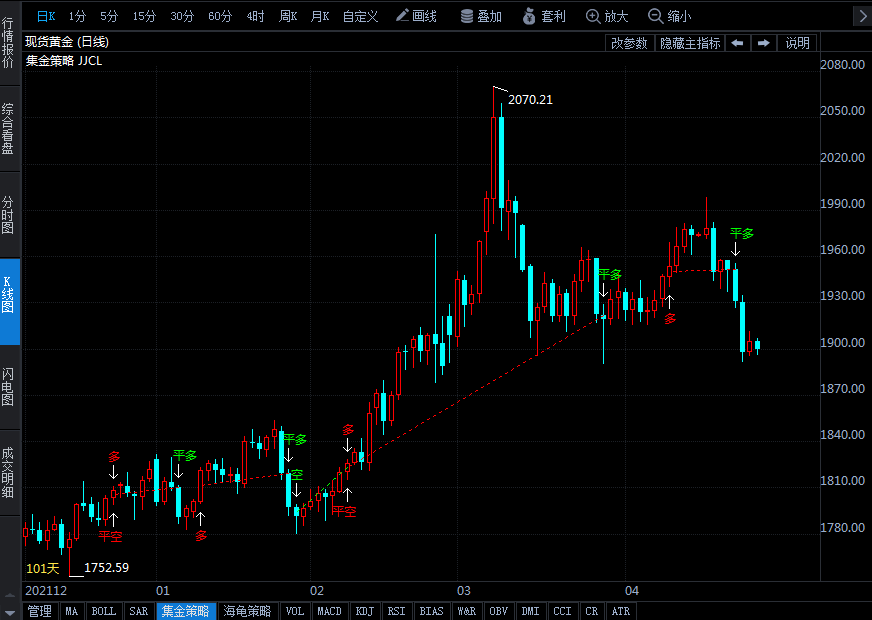Switch to the 30分 timeframe
The width and height of the screenshot is (872, 620).
click(x=182, y=16)
